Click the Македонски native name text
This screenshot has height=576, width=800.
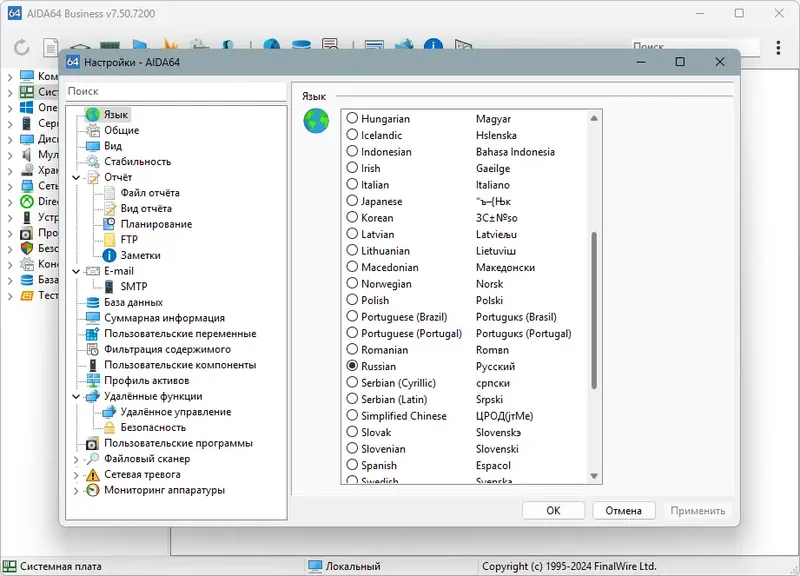[505, 267]
